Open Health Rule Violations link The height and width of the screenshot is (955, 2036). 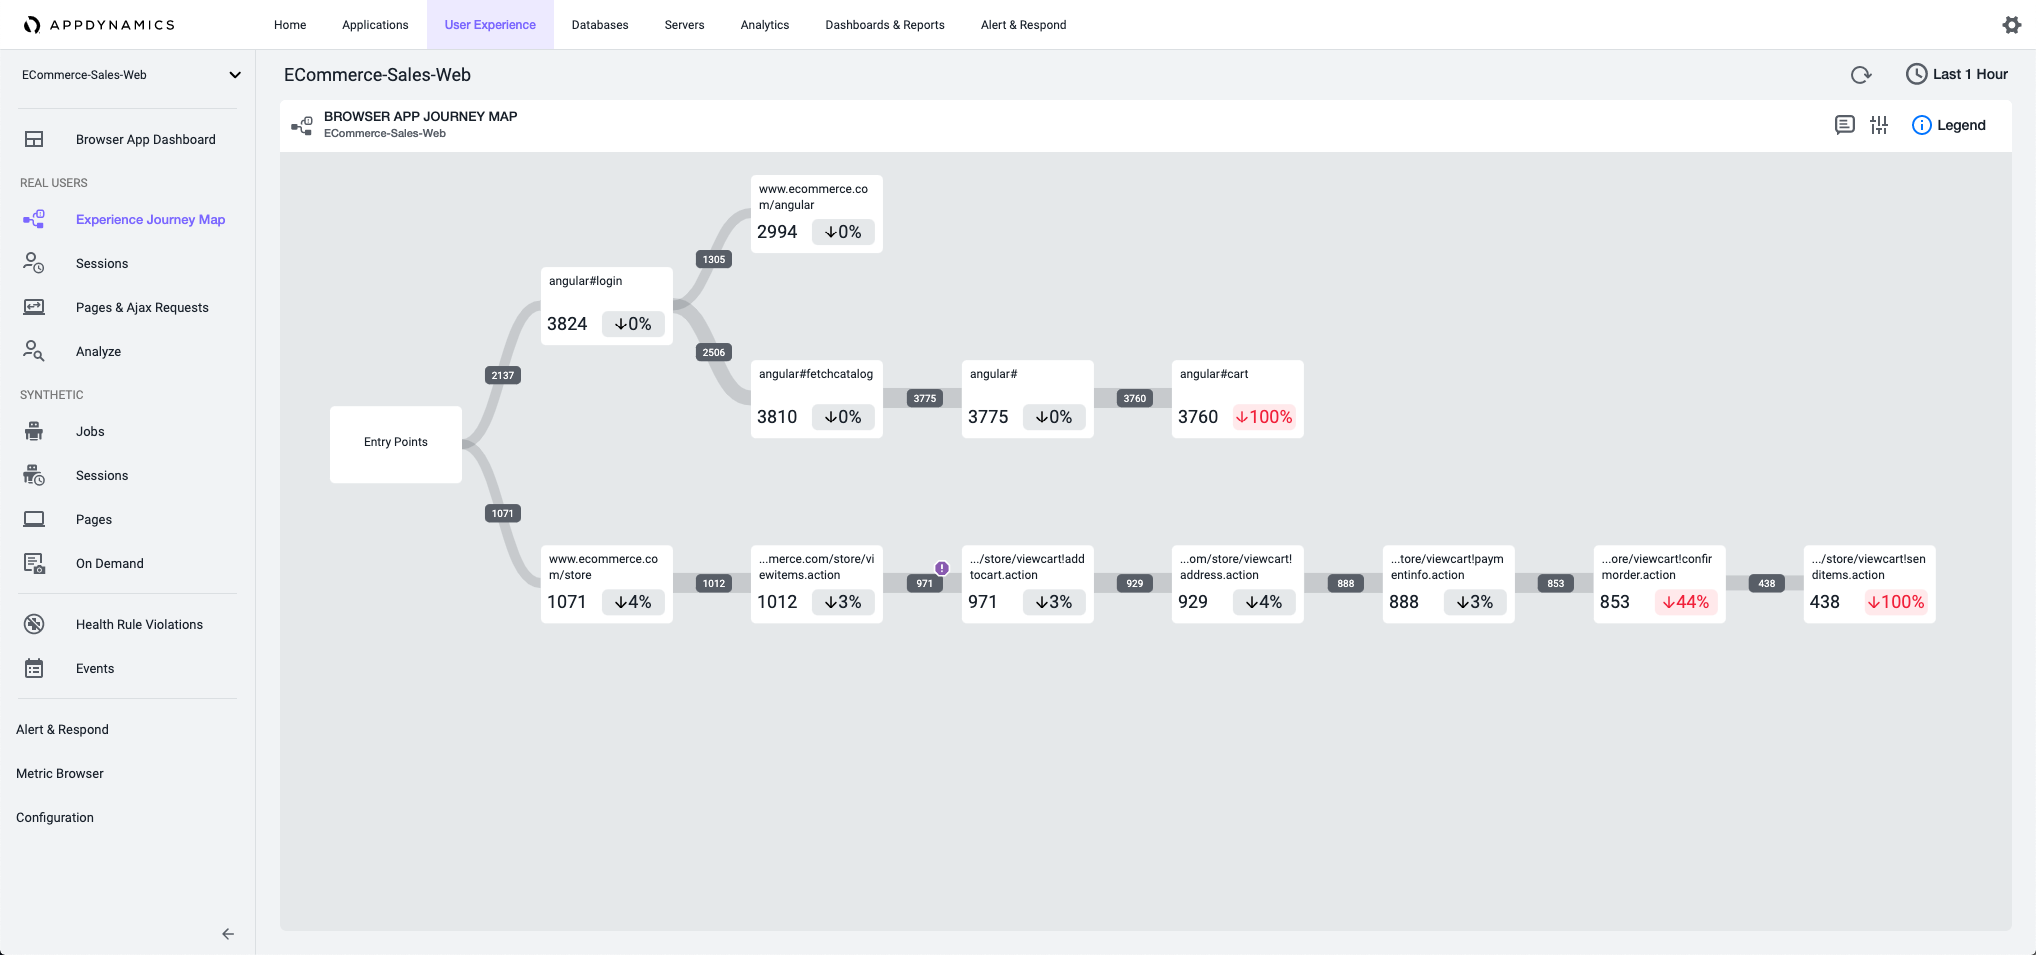(139, 625)
